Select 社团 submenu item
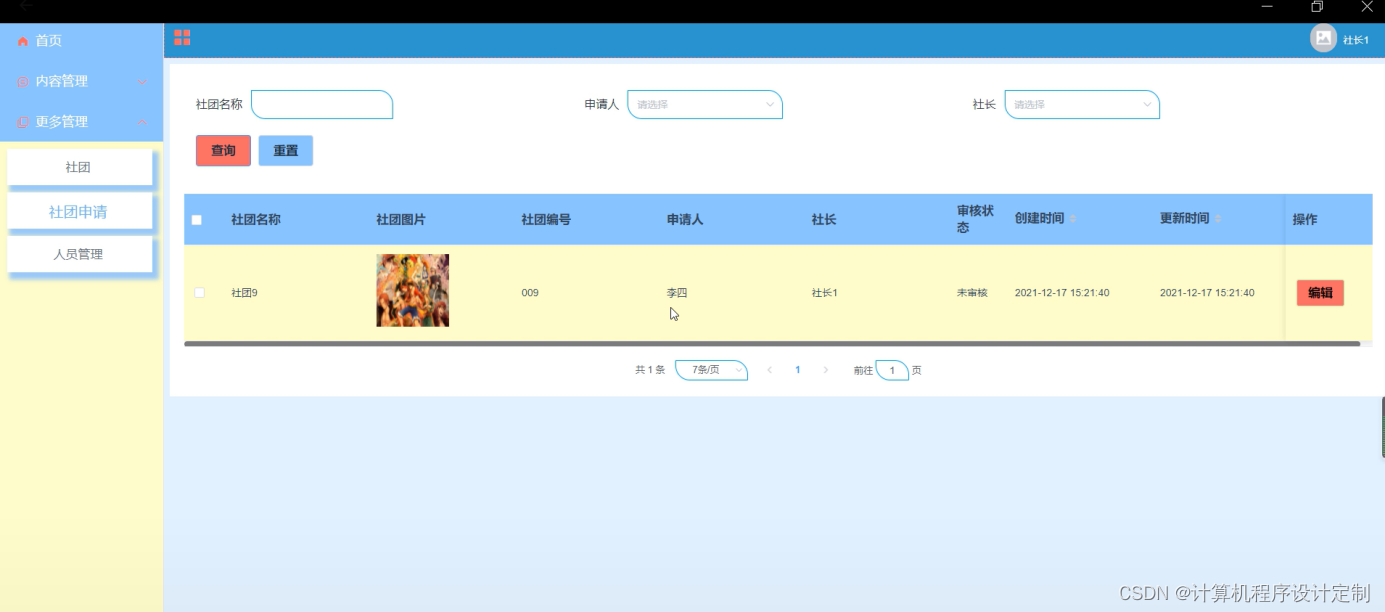The height and width of the screenshot is (612, 1385). 79,168
